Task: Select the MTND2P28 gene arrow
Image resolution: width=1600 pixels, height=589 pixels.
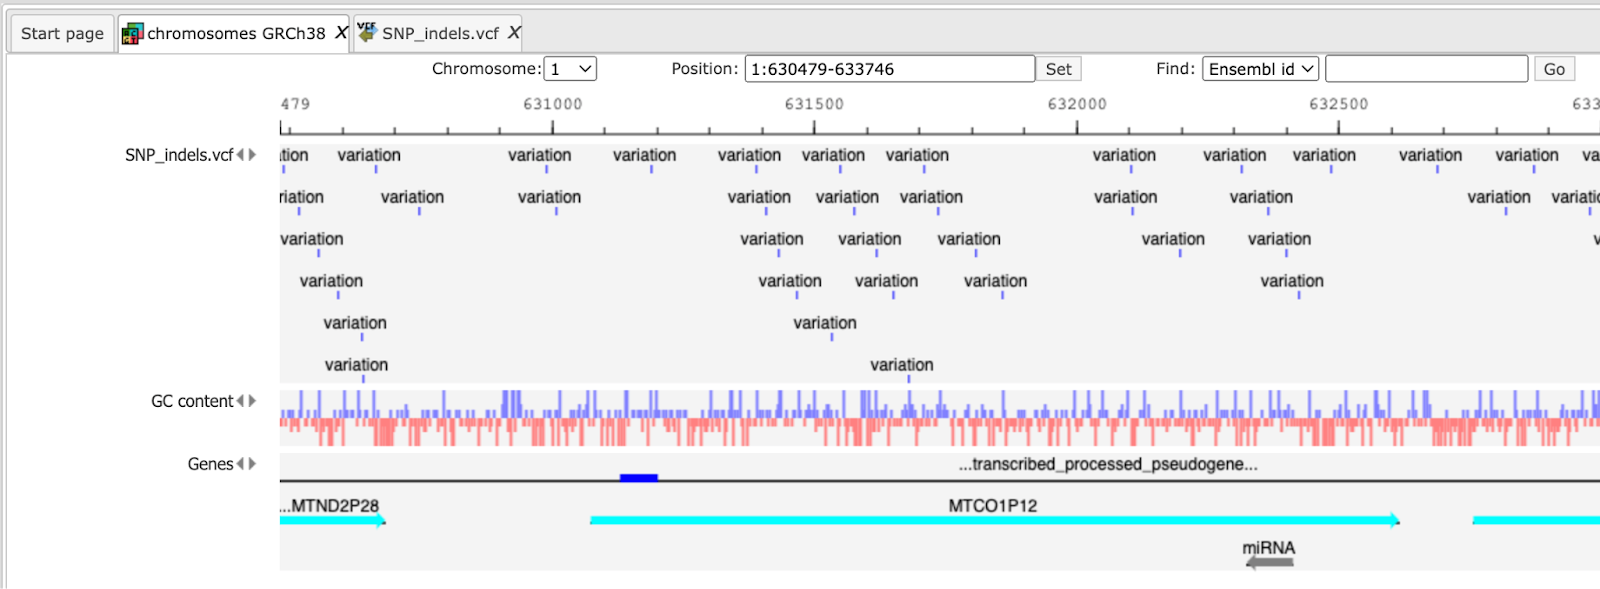Action: 332,520
